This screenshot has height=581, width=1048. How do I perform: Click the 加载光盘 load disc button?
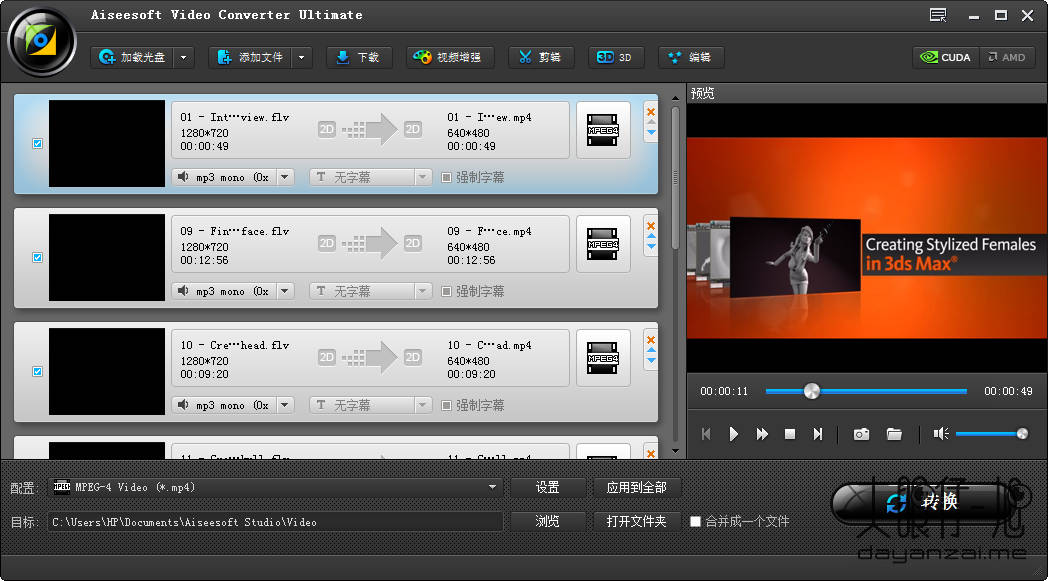[132, 57]
